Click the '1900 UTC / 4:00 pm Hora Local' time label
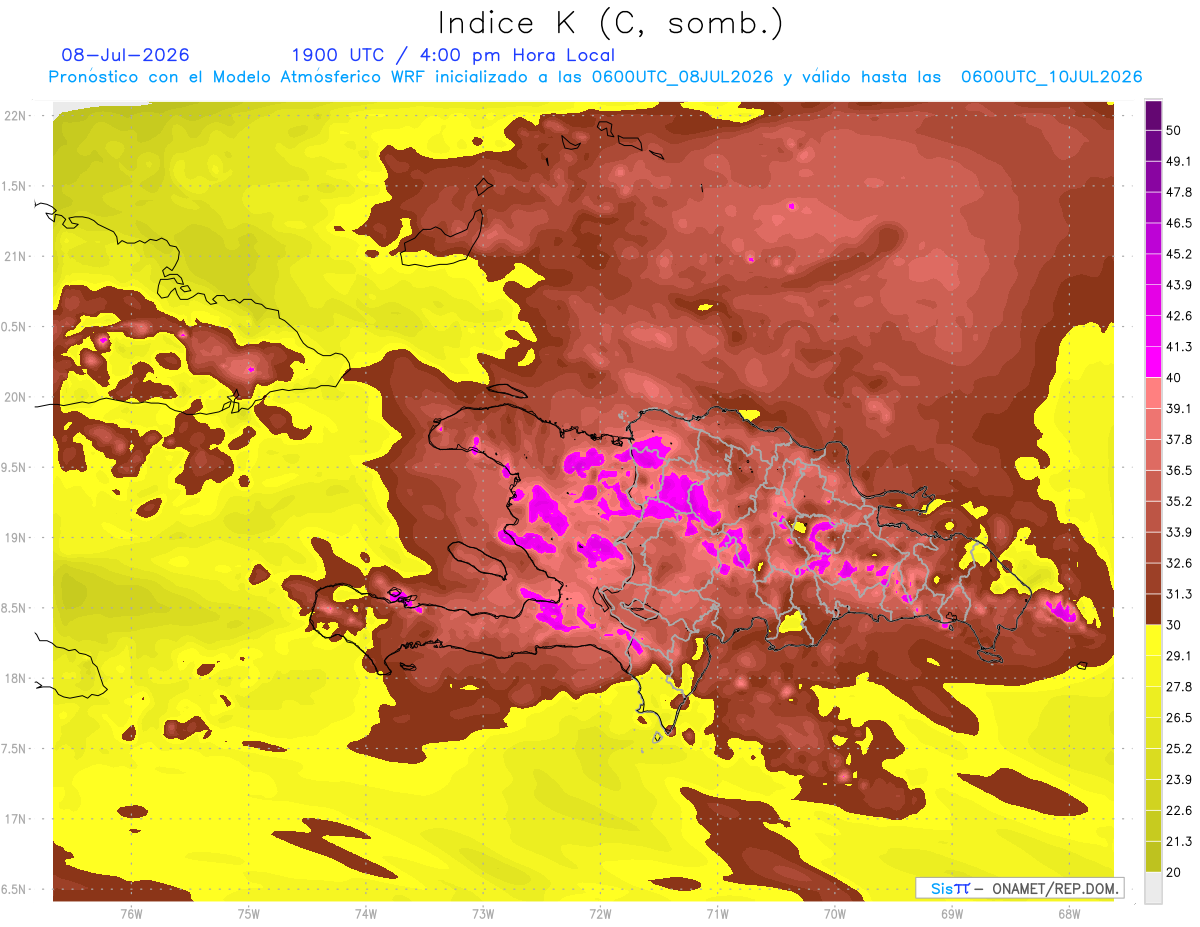Screen dimensions: 1200x927 click(x=453, y=55)
